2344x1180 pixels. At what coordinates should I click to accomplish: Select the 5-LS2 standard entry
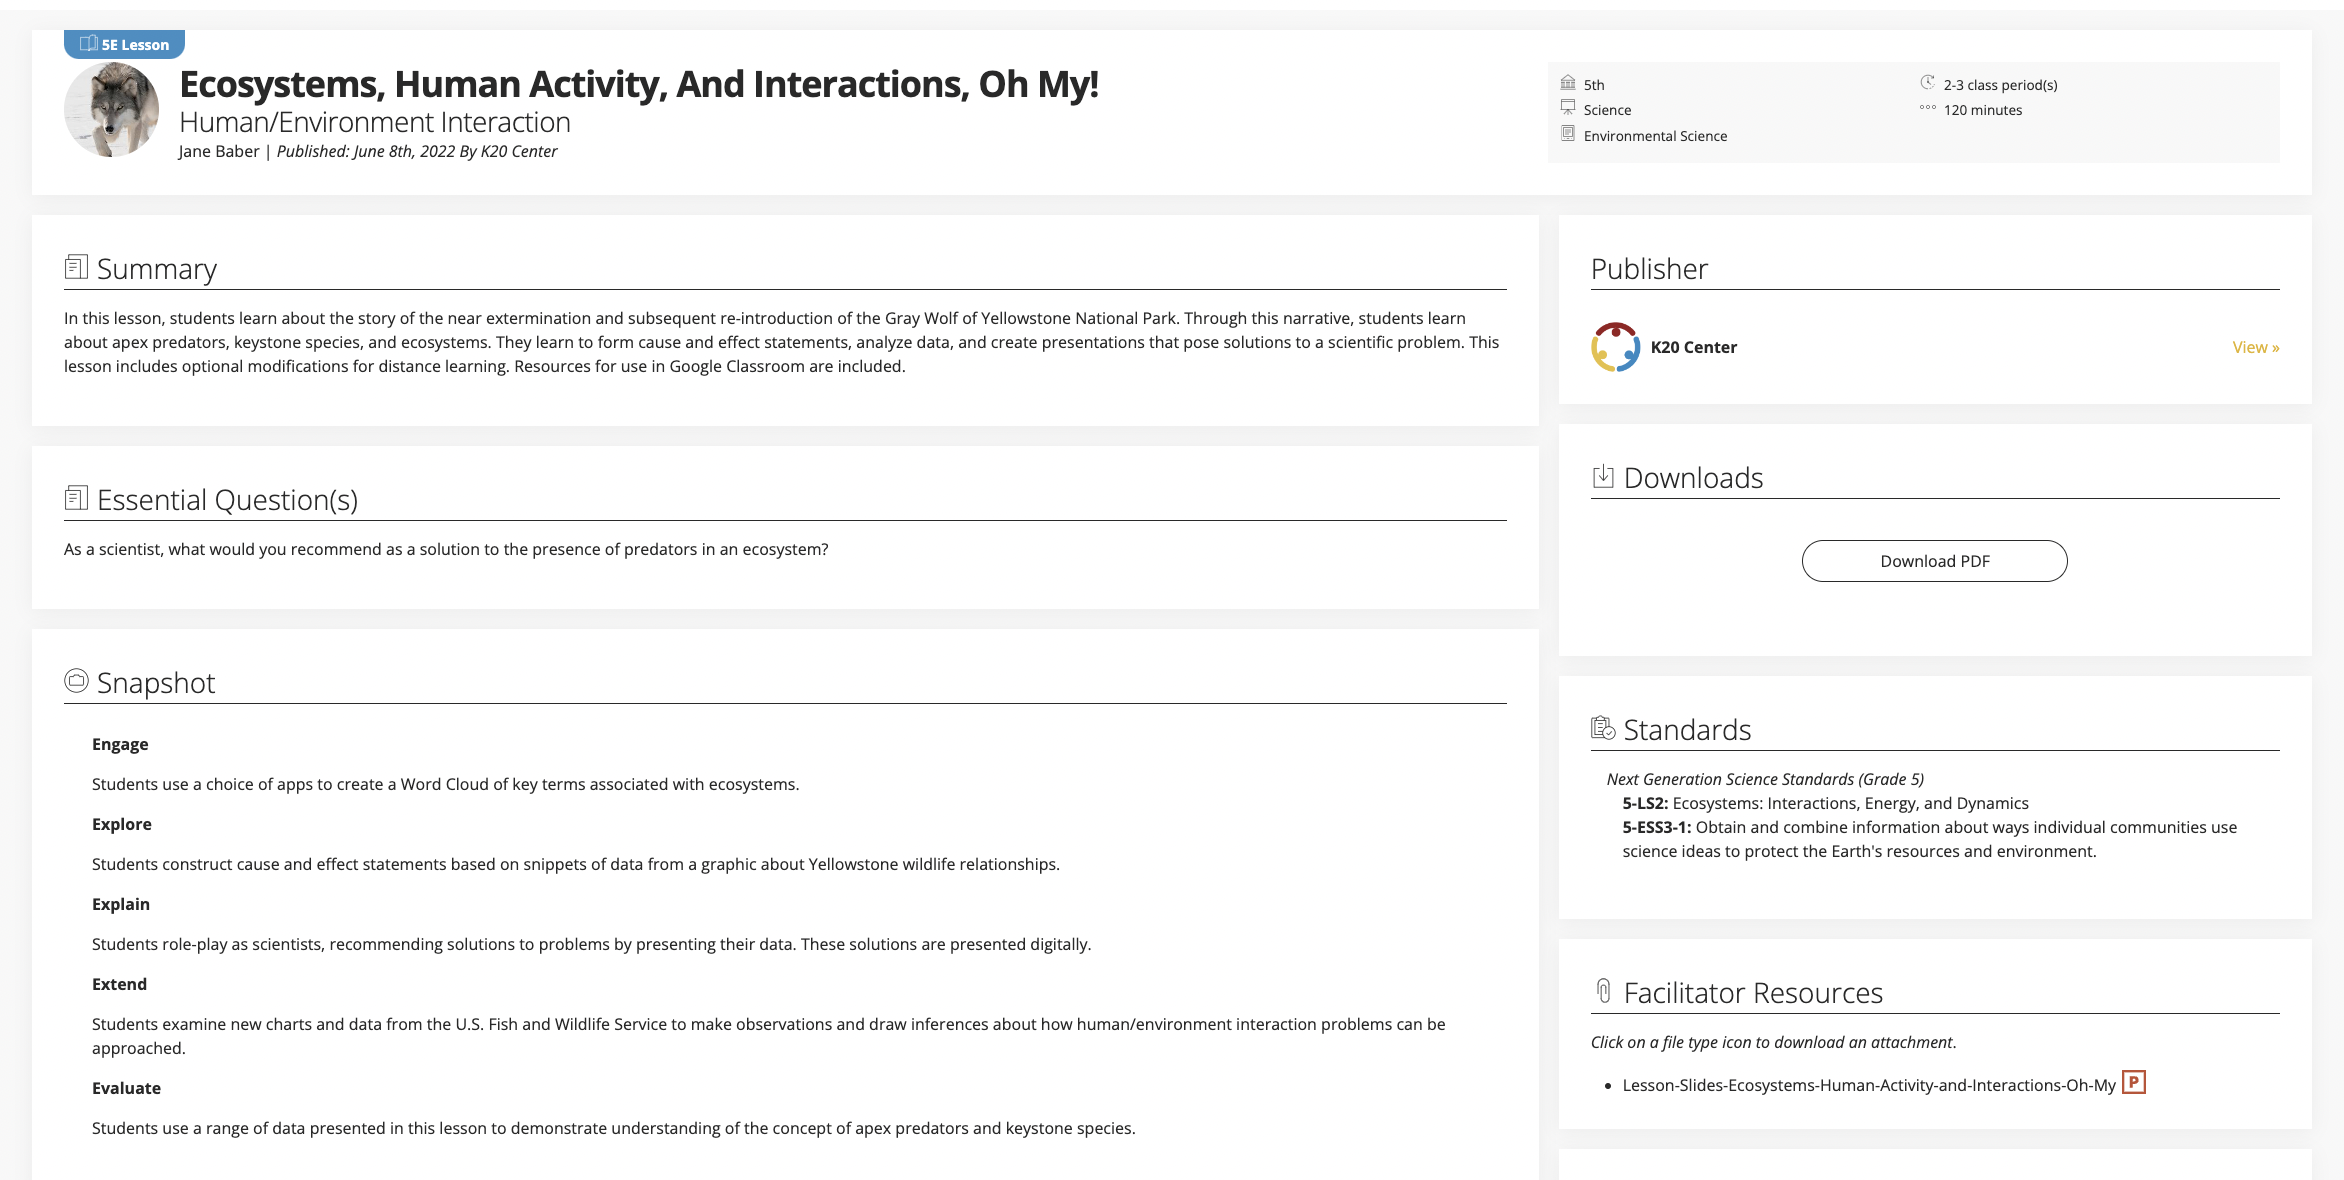(x=1826, y=803)
